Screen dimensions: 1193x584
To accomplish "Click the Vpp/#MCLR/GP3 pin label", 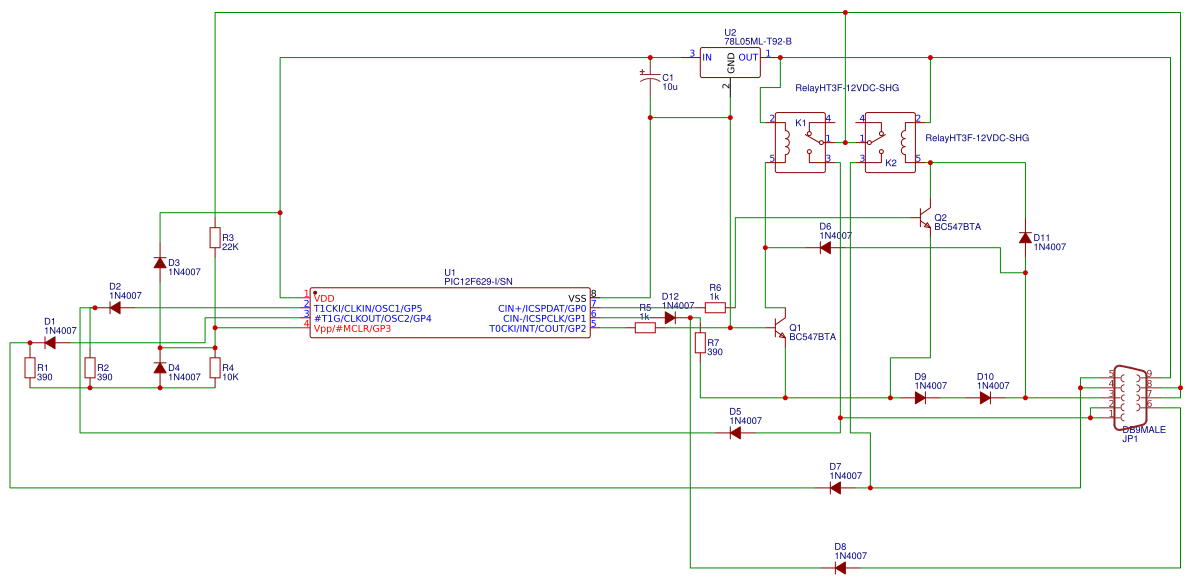I will click(x=352, y=329).
